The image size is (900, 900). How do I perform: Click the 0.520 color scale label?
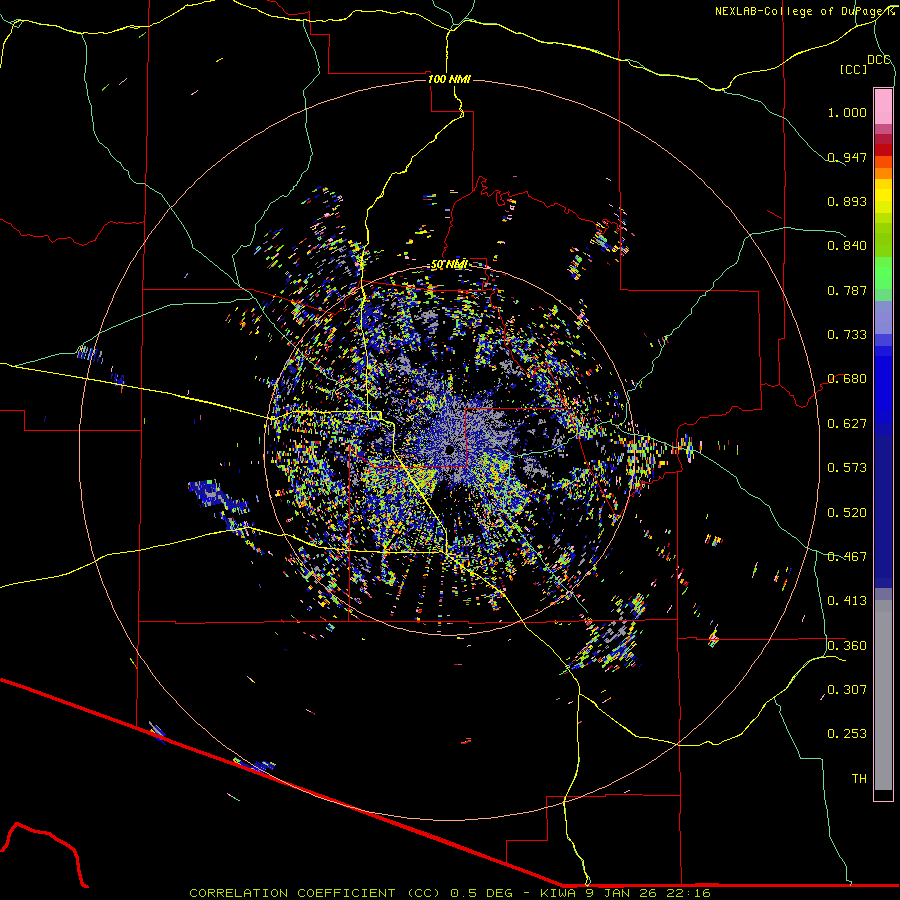click(x=847, y=513)
